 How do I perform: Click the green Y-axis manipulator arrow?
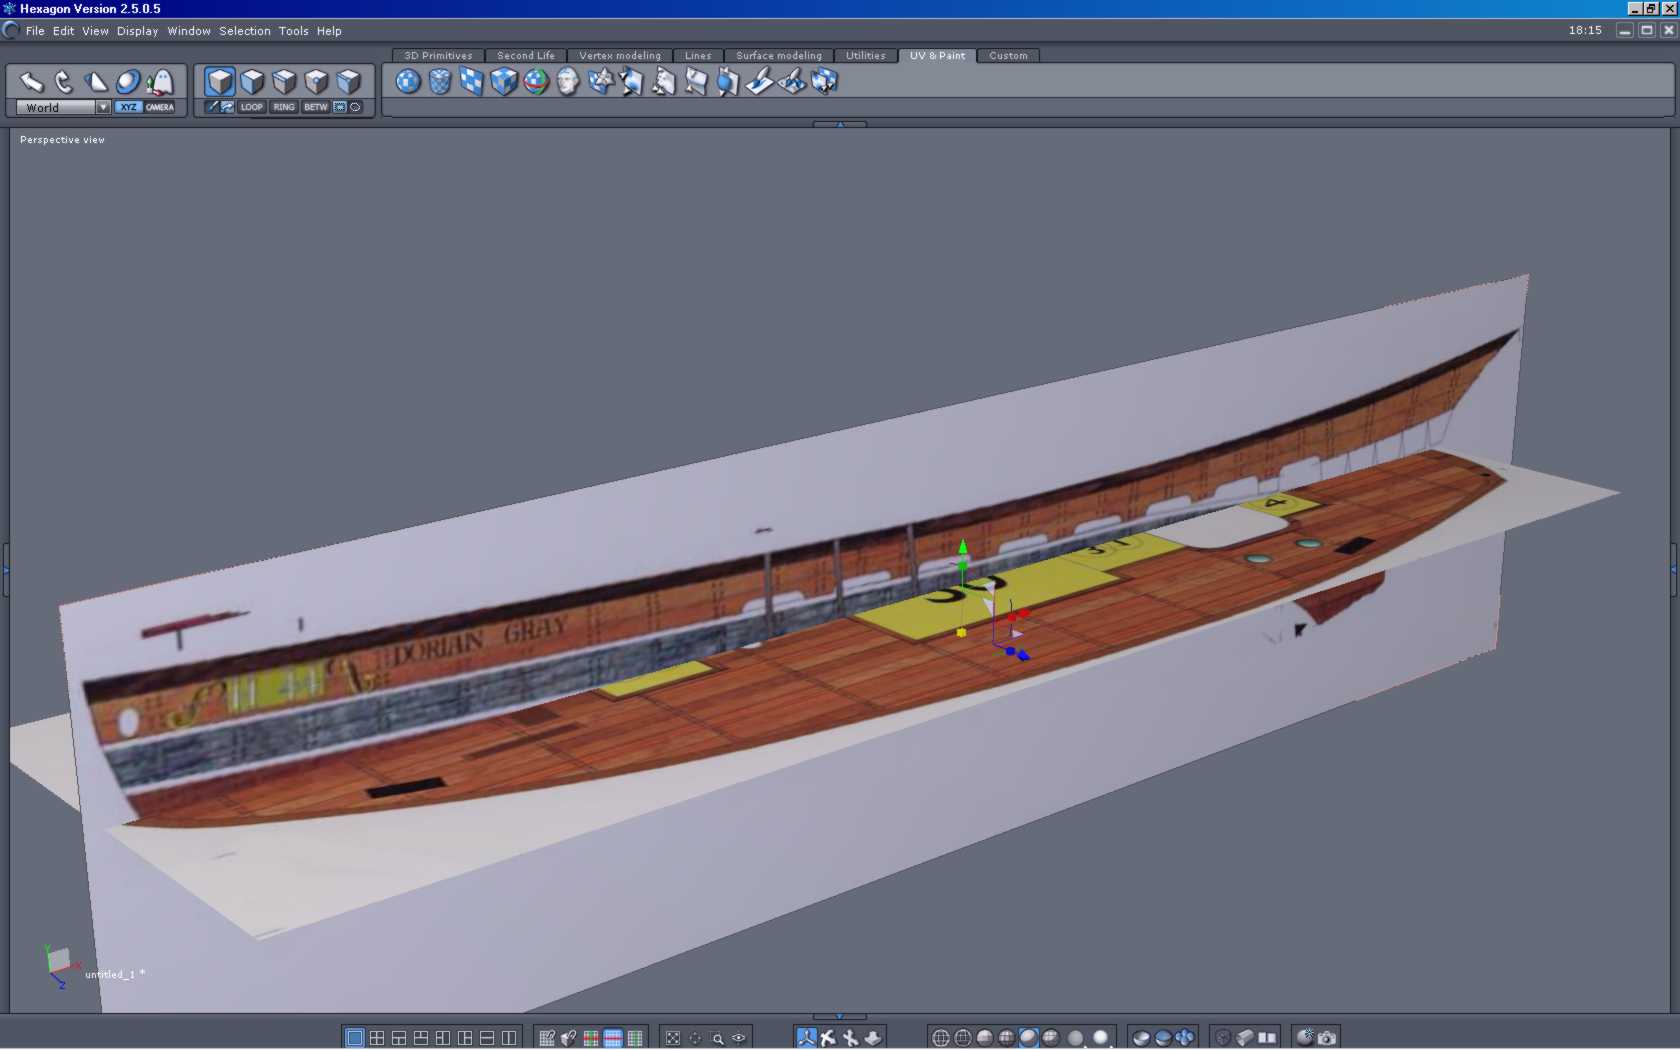(x=963, y=548)
